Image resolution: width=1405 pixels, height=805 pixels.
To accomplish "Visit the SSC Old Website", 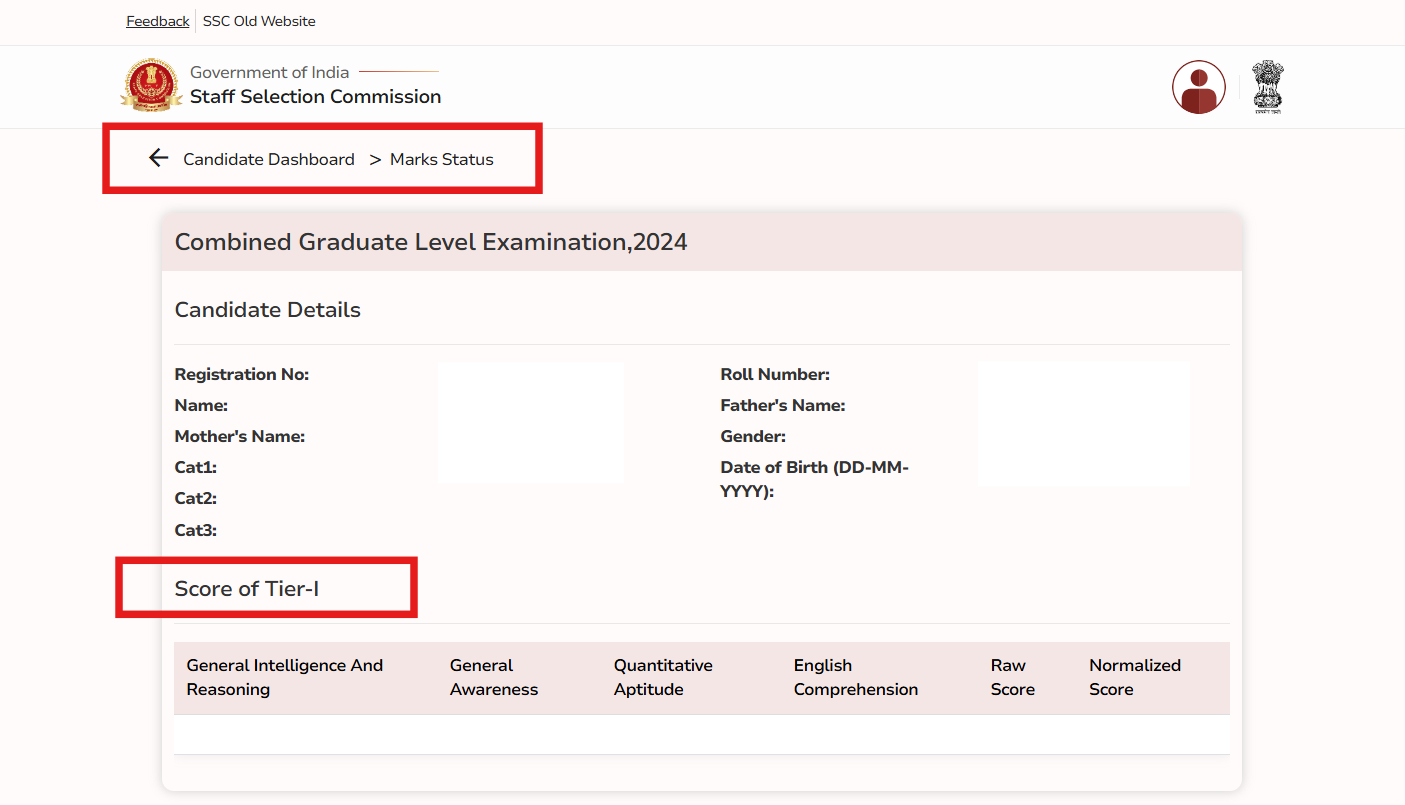I will point(258,20).
